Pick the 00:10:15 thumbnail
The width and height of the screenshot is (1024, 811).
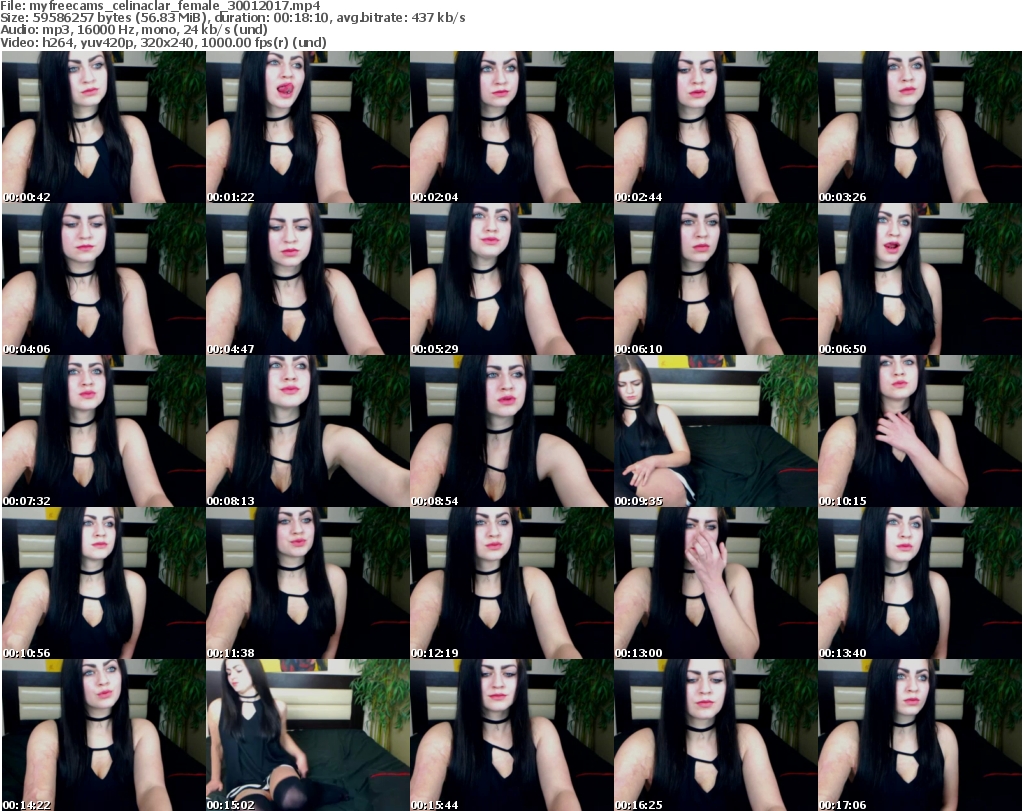pyautogui.click(x=920, y=432)
